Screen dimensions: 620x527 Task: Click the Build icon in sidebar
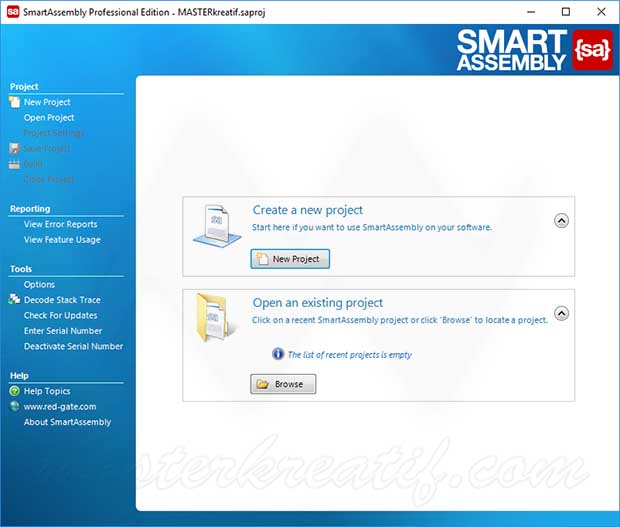click(15, 164)
